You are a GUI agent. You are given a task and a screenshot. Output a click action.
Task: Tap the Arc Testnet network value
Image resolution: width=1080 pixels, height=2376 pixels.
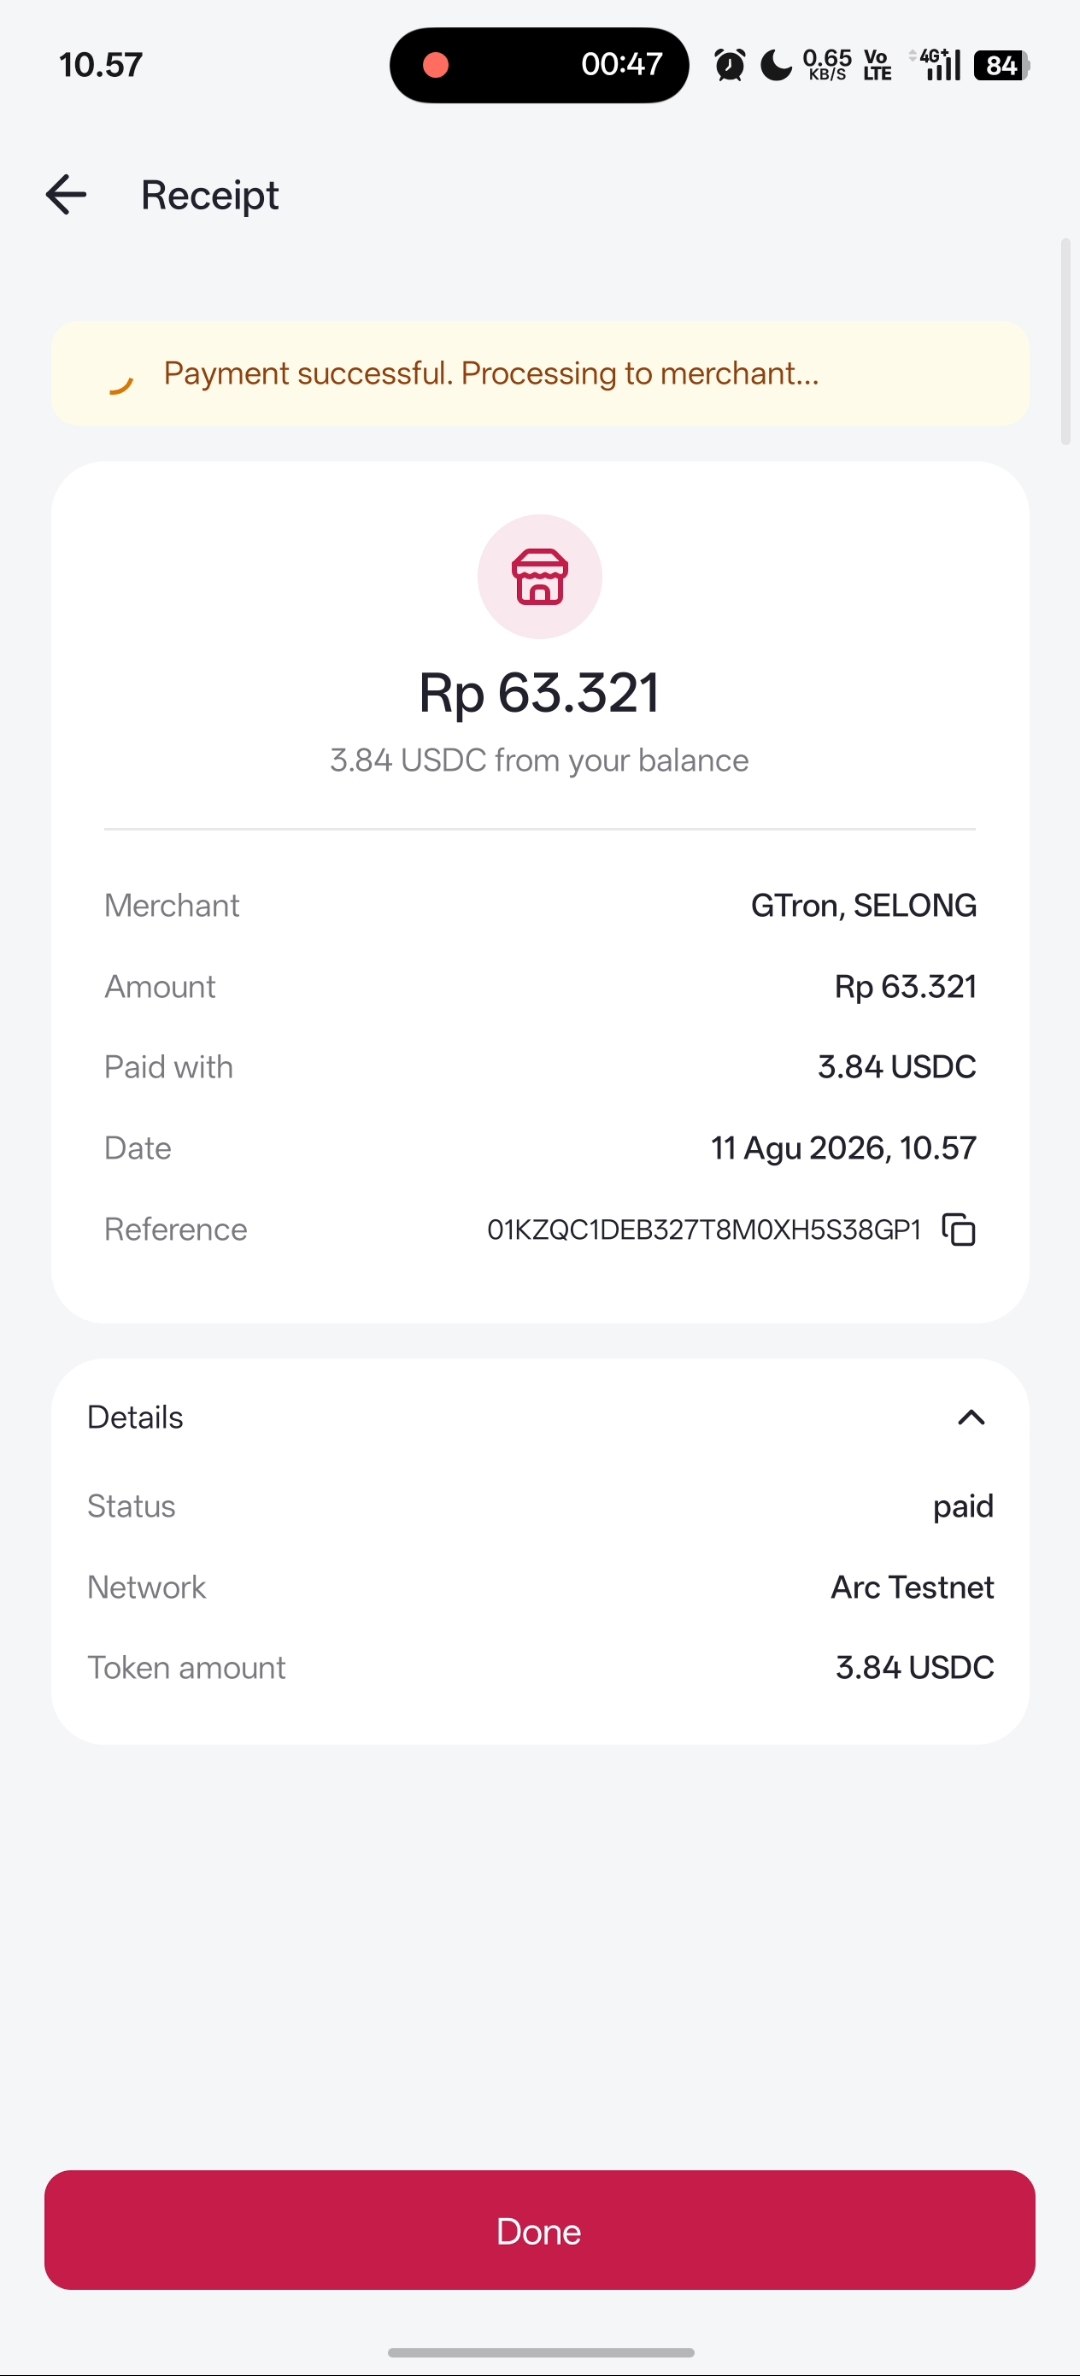[x=912, y=1587]
